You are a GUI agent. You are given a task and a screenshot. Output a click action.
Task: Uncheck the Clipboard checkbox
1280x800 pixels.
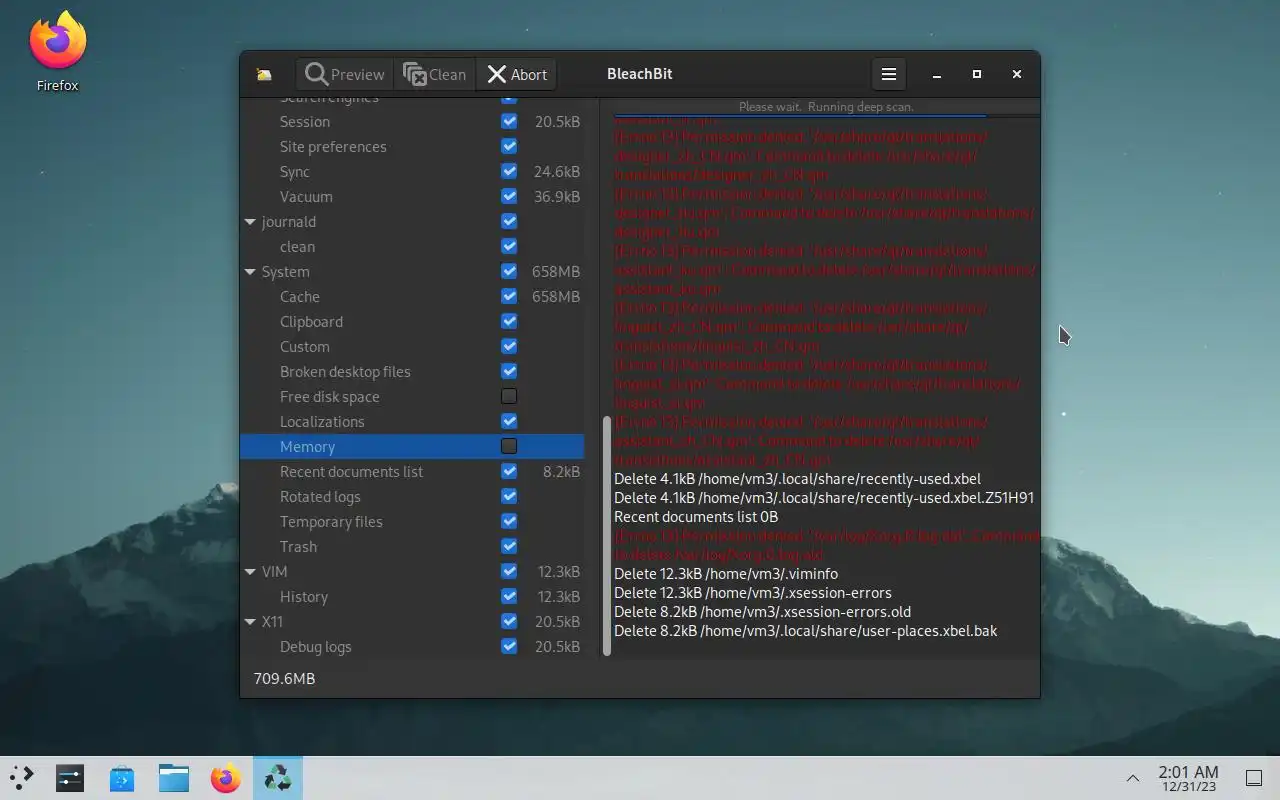pyautogui.click(x=509, y=321)
